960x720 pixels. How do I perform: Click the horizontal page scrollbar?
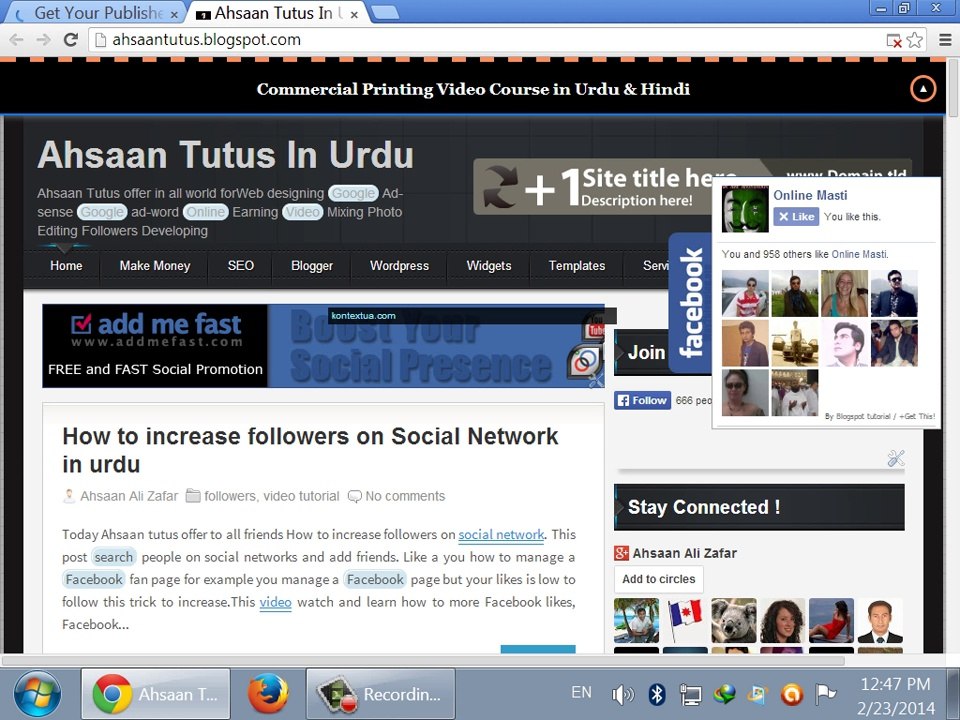[x=424, y=661]
